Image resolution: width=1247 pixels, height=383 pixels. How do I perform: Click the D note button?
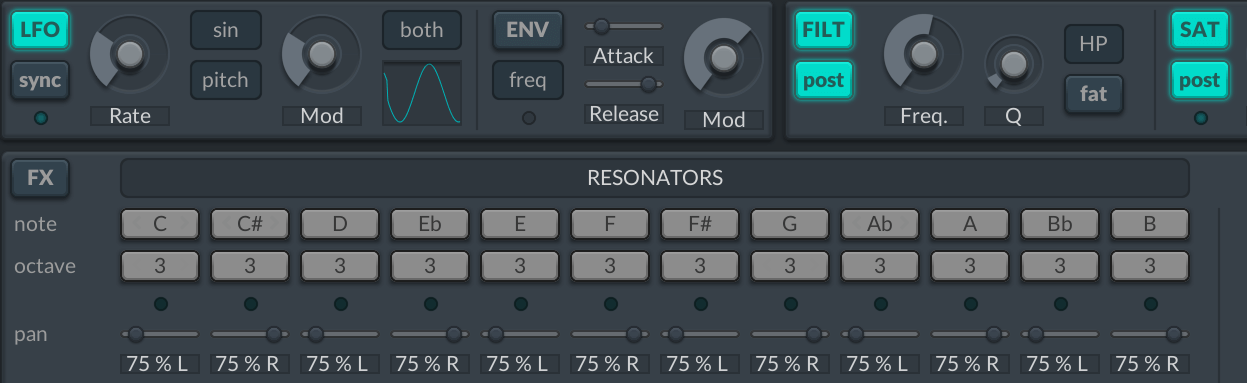point(340,225)
